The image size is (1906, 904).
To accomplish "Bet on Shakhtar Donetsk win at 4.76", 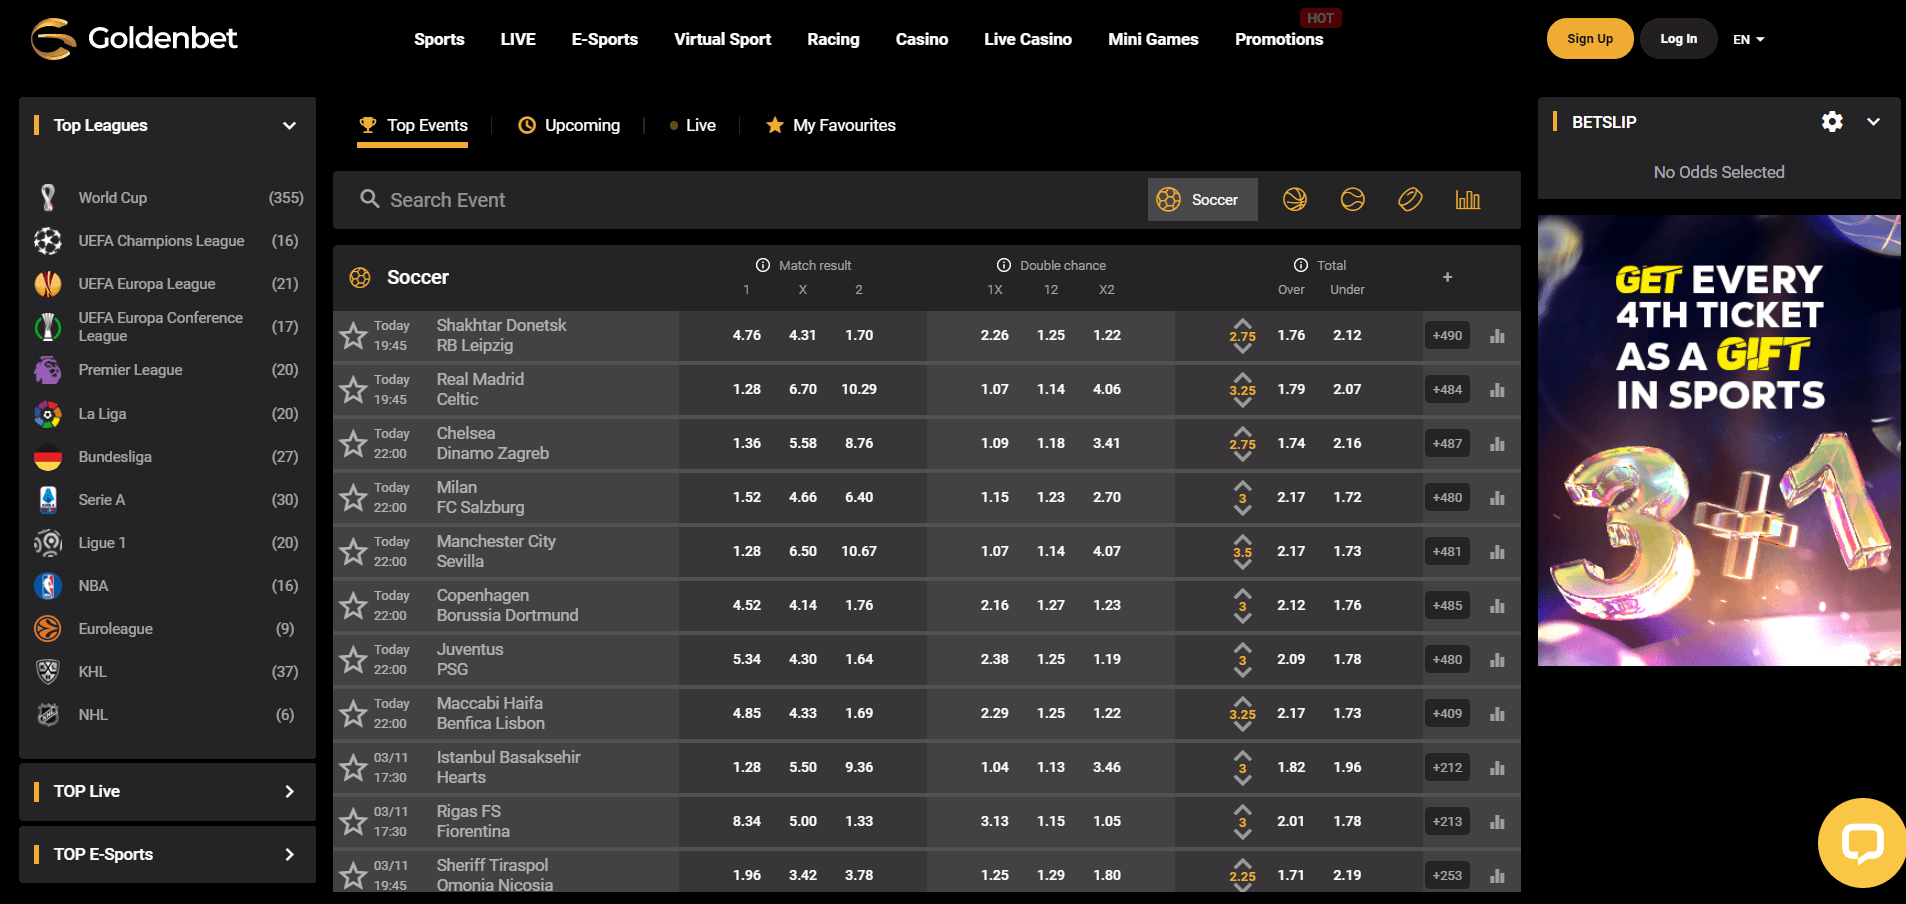I will coord(747,335).
